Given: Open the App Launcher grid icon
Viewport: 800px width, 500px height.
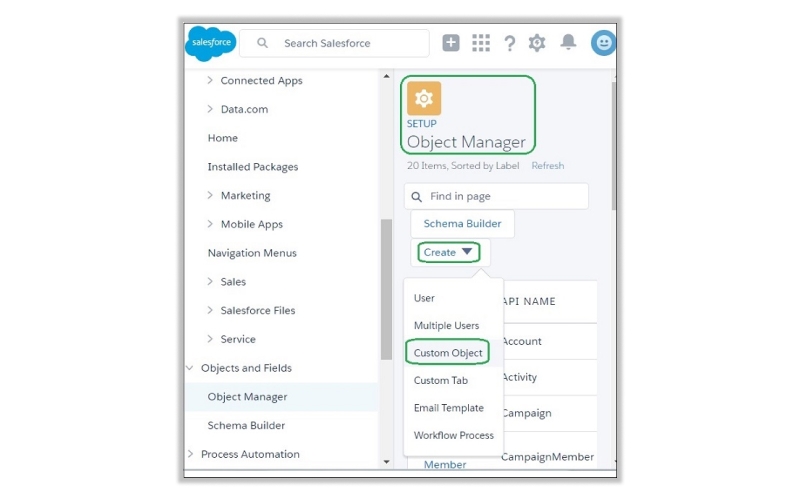Looking at the screenshot, I should [481, 43].
